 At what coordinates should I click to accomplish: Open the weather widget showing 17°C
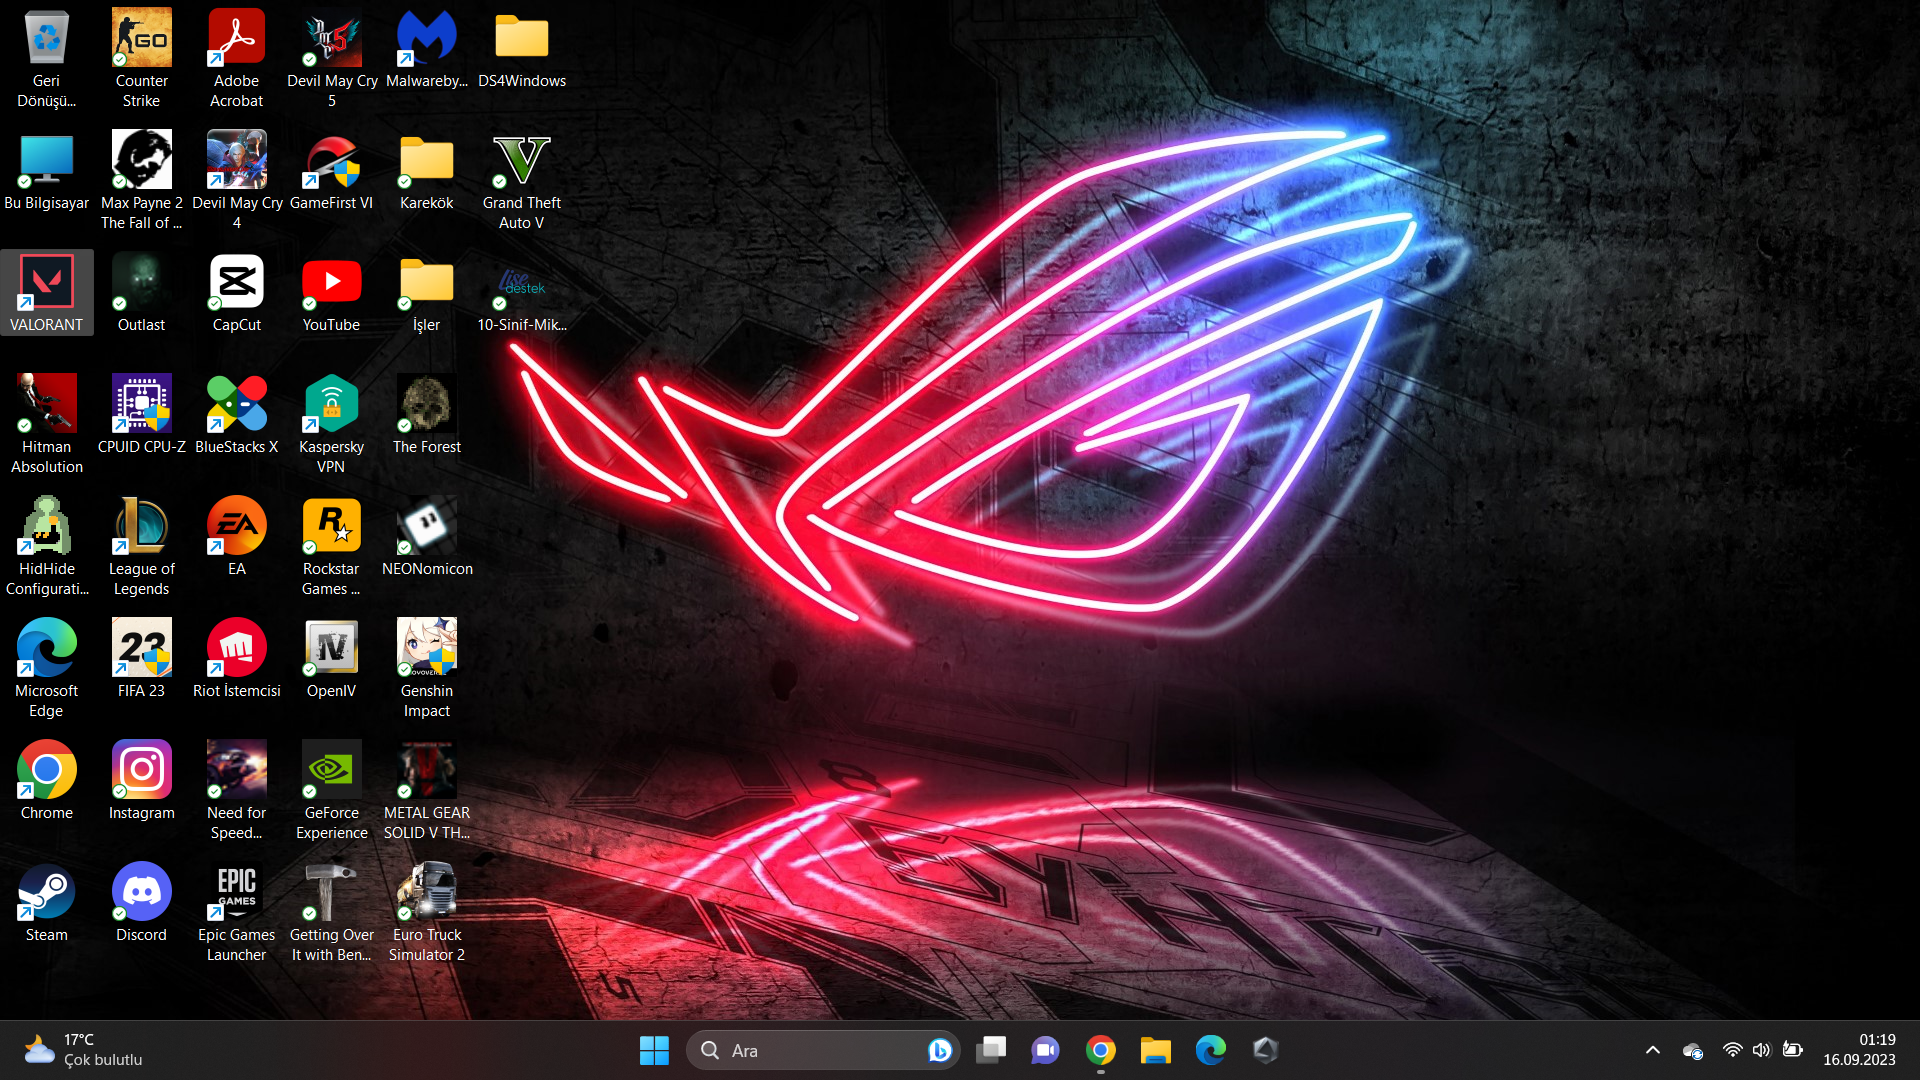(84, 1050)
